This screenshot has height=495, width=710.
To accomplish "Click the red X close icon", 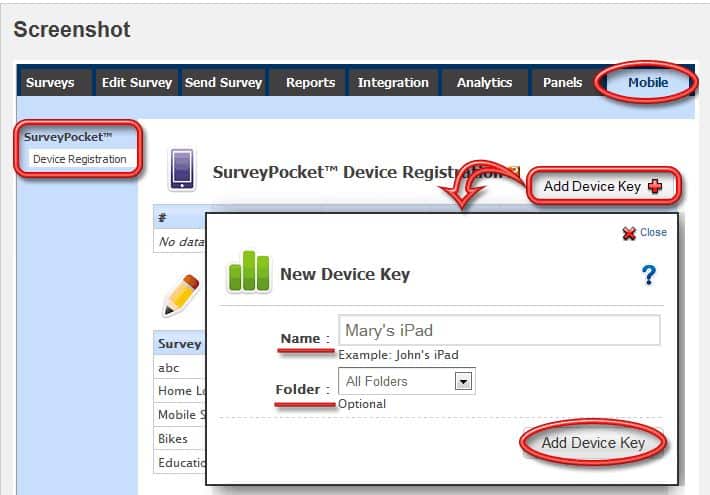I will click(629, 233).
